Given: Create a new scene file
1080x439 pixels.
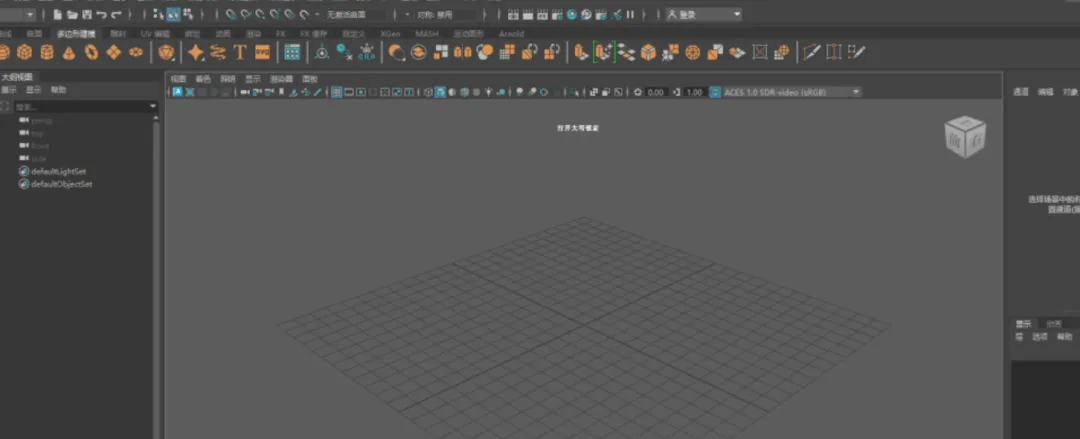Looking at the screenshot, I should point(58,14).
